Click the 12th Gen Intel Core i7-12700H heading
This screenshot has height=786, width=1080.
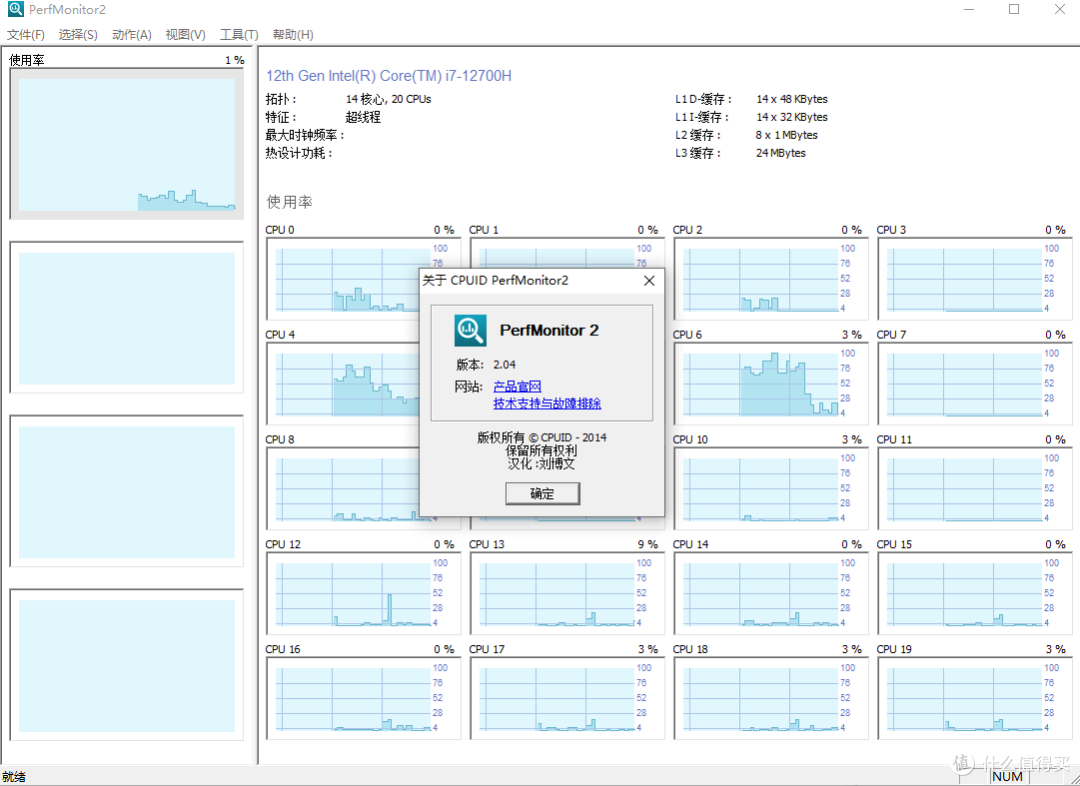[389, 76]
